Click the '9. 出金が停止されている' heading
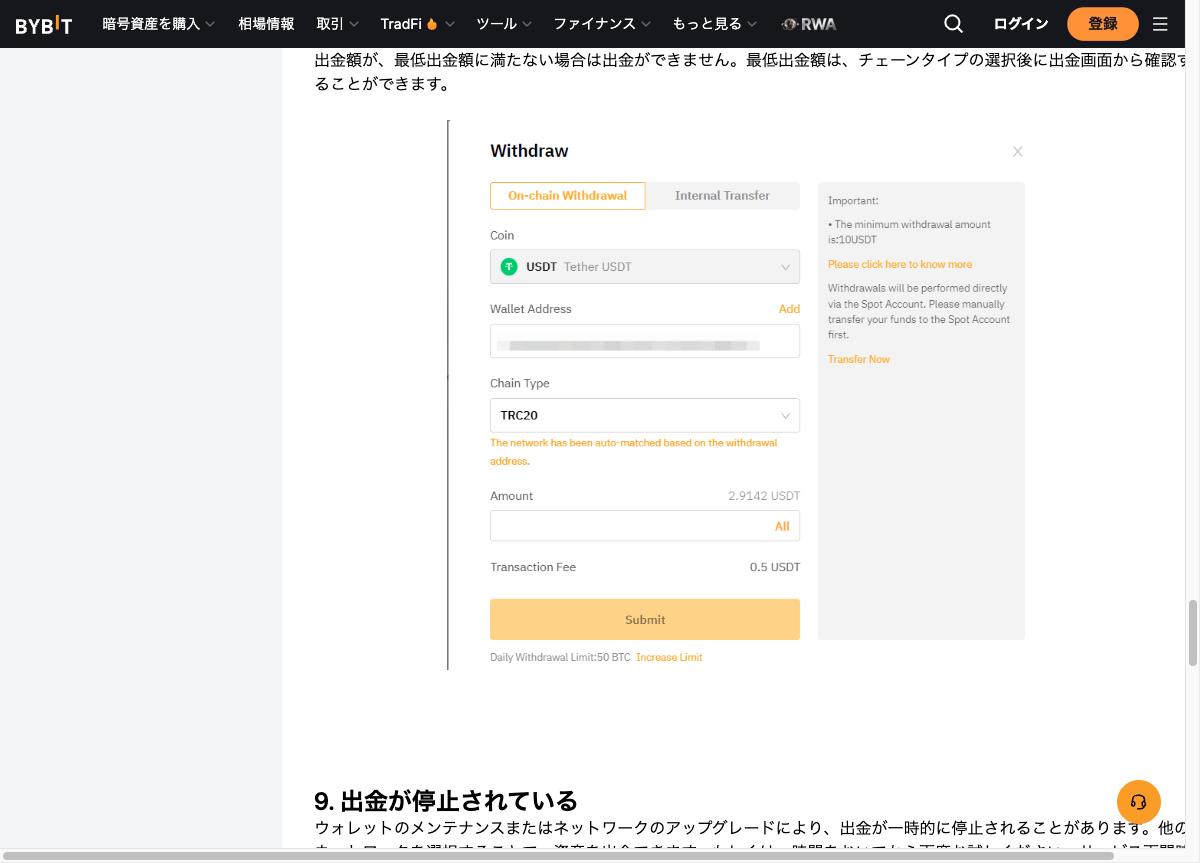1200x863 pixels. (x=446, y=801)
